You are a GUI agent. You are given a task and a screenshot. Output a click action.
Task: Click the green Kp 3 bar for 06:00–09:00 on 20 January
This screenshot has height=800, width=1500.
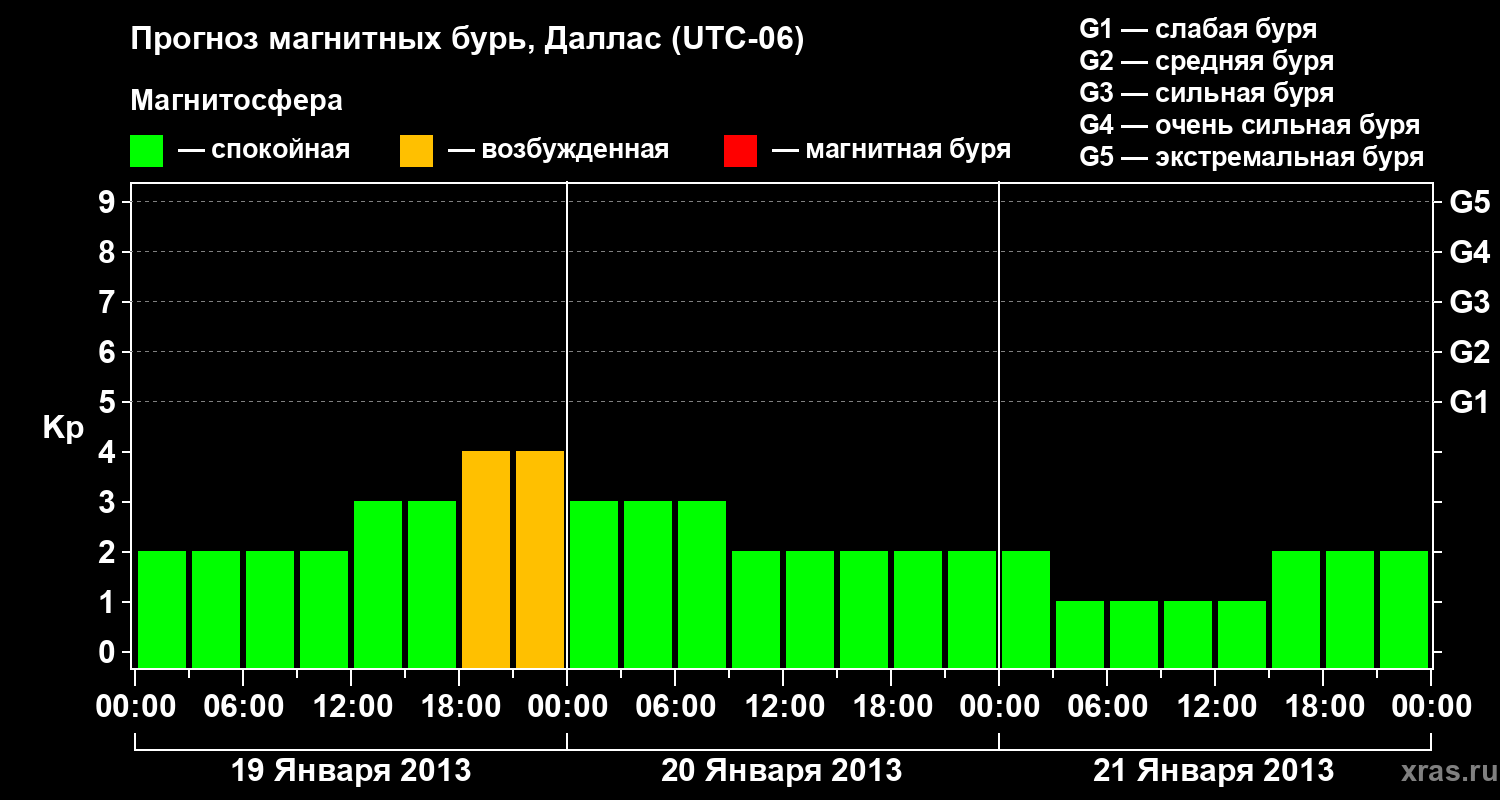pyautogui.click(x=702, y=584)
